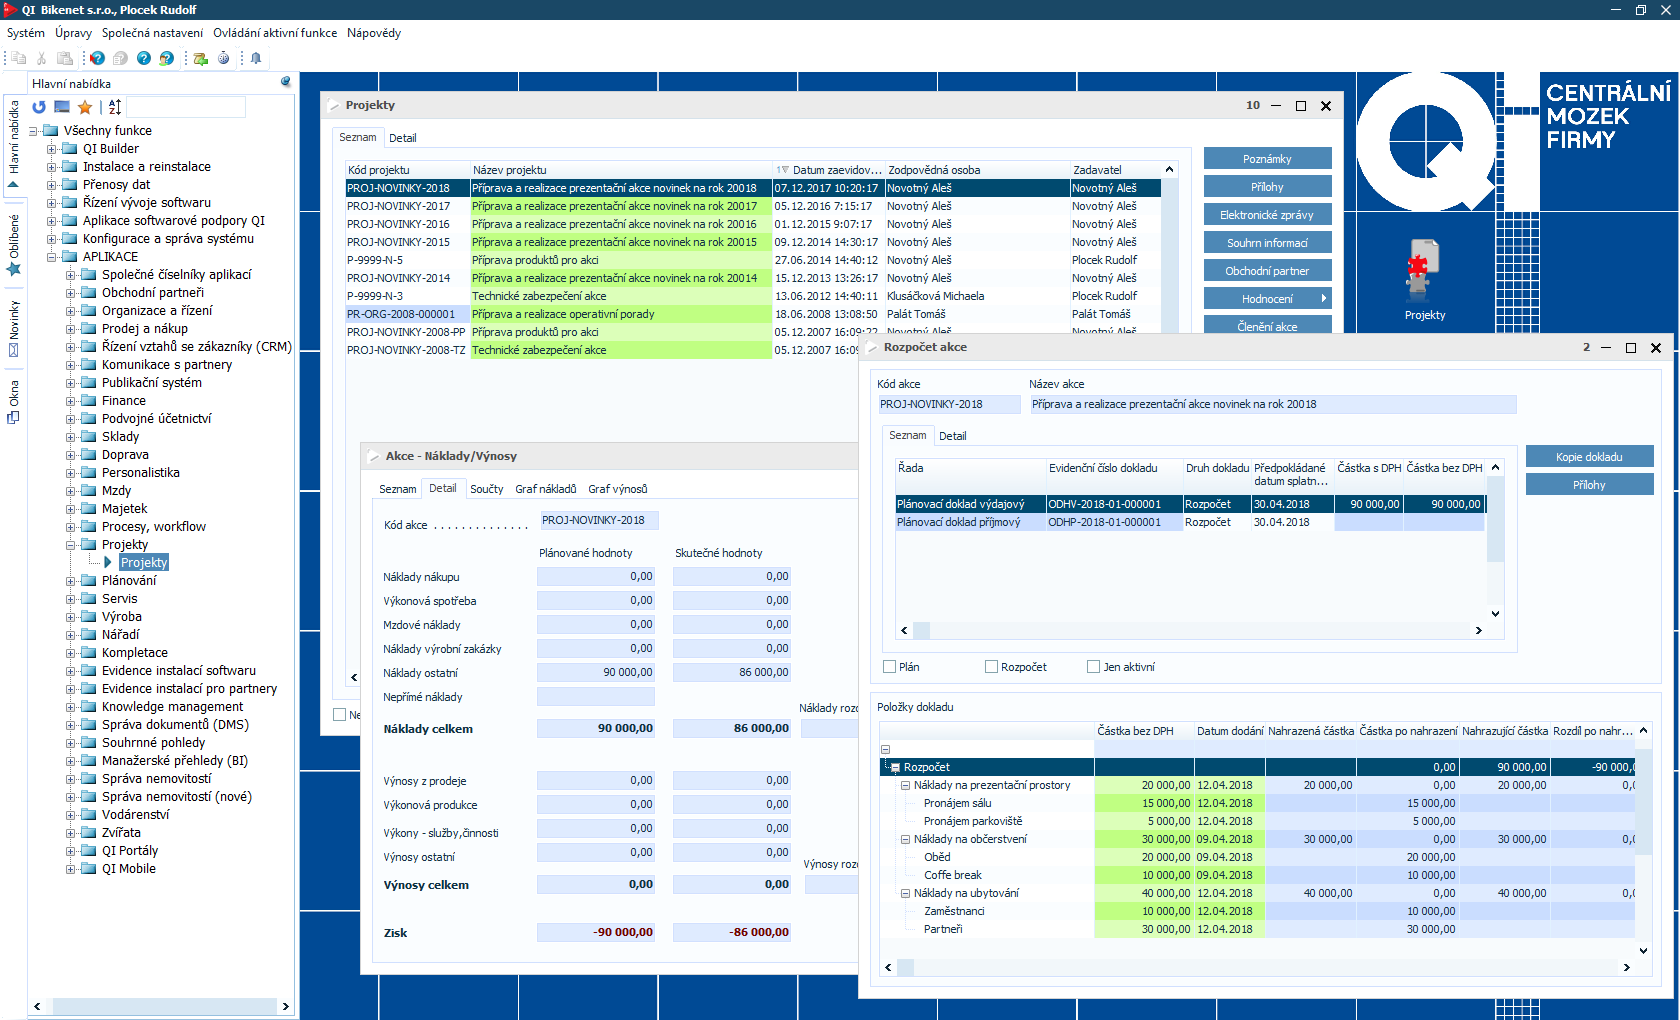
Task: Click the search field in Hlavní nabídka
Action: [x=186, y=107]
